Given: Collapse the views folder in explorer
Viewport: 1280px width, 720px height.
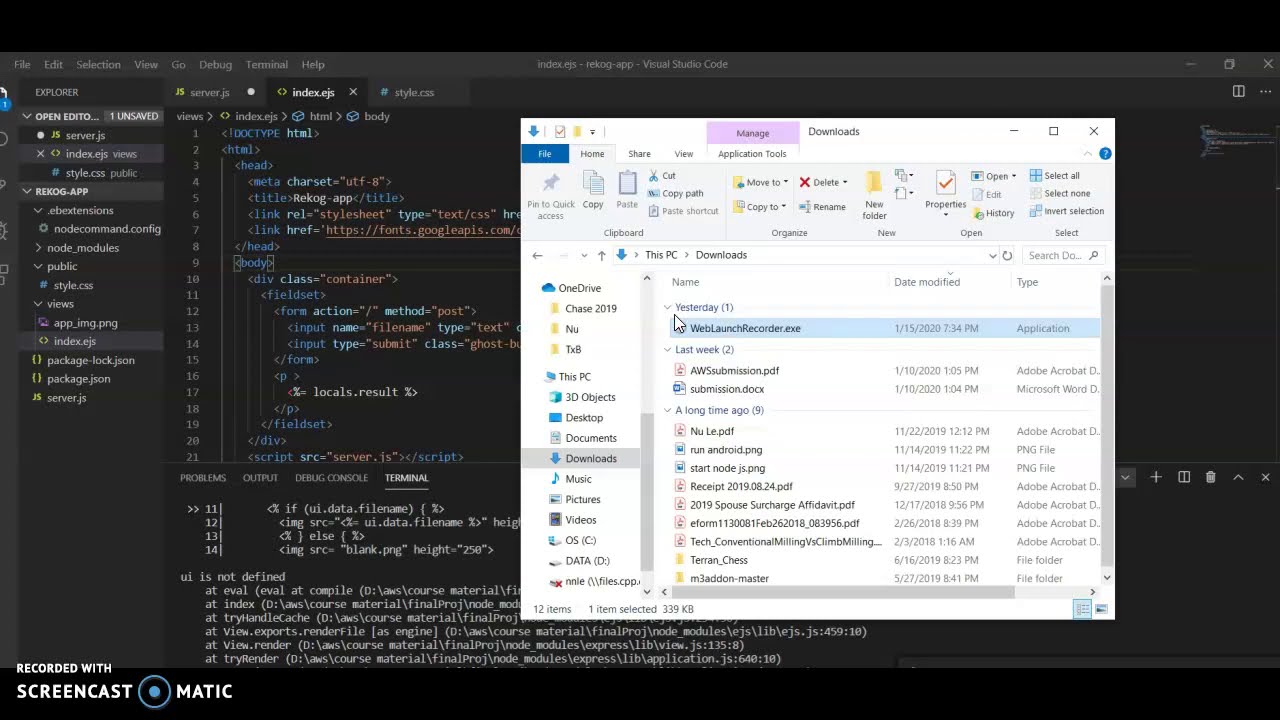Looking at the screenshot, I should click(39, 304).
